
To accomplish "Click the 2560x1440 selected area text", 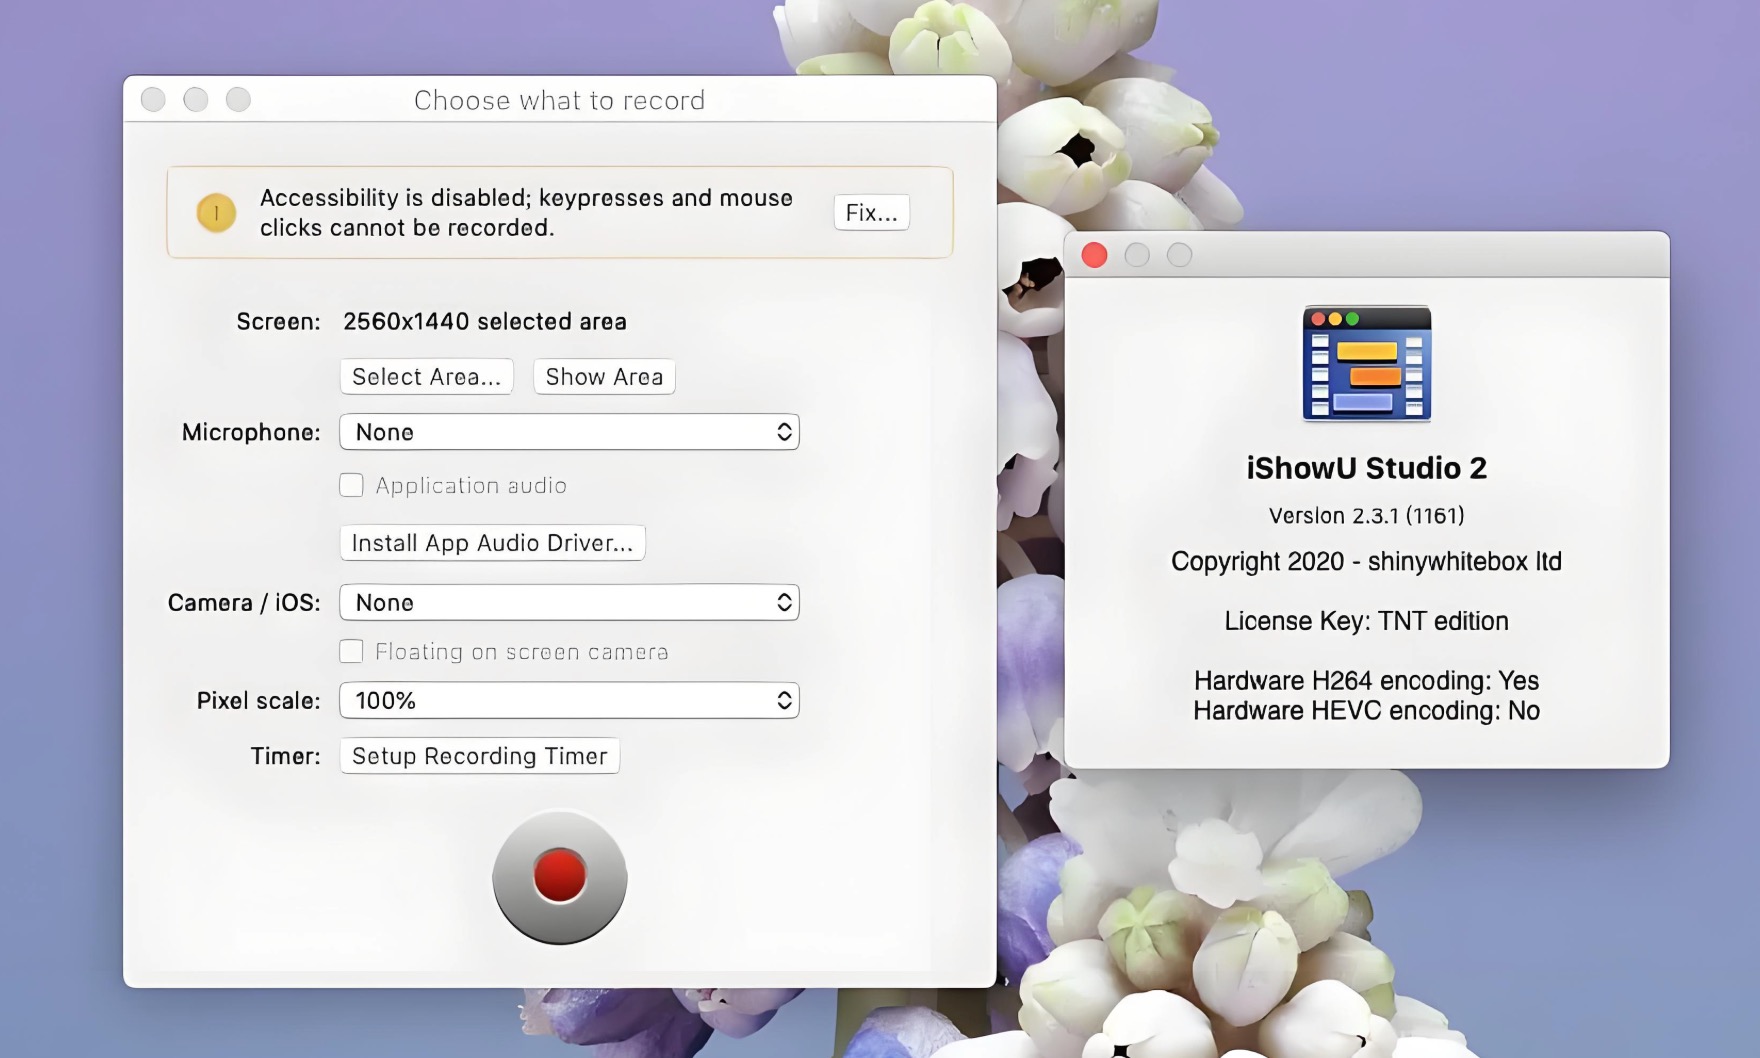I will pos(485,321).
